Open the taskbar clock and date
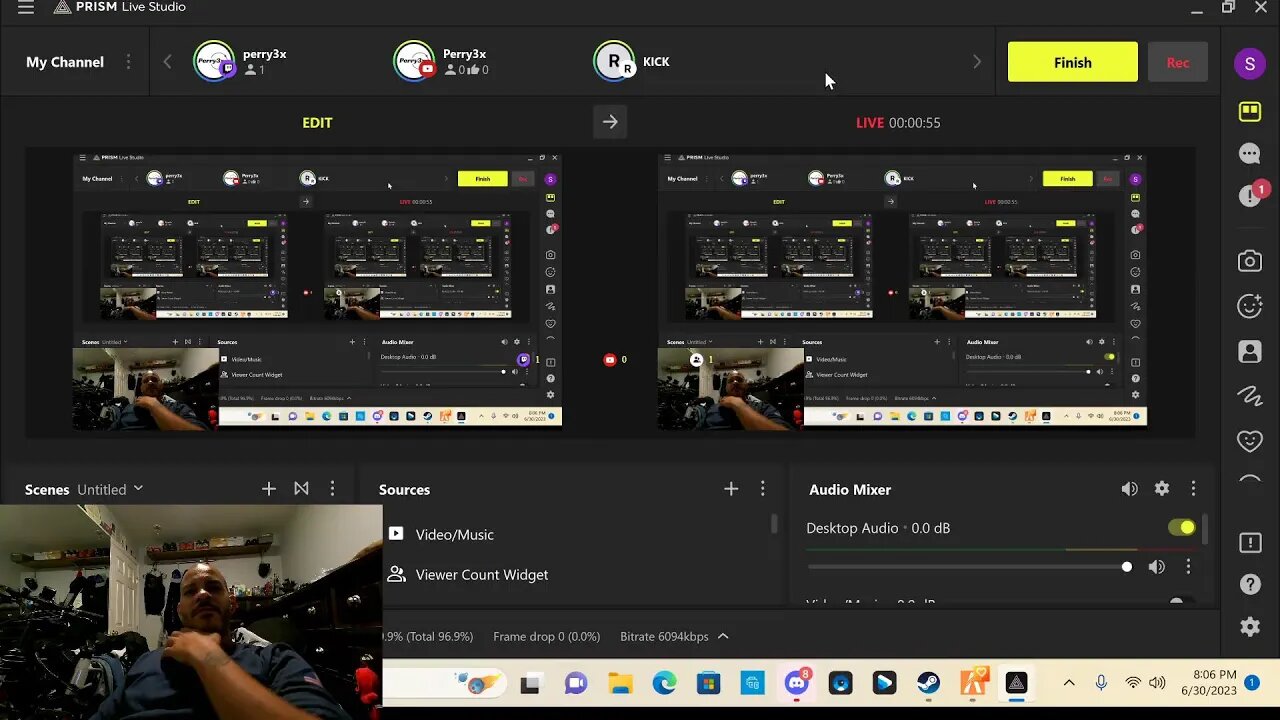This screenshot has width=1280, height=720. coord(1209,683)
